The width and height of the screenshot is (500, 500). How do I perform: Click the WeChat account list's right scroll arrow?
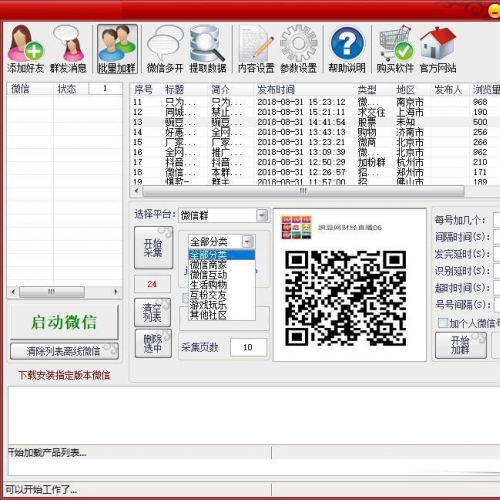pyautogui.click(x=116, y=292)
